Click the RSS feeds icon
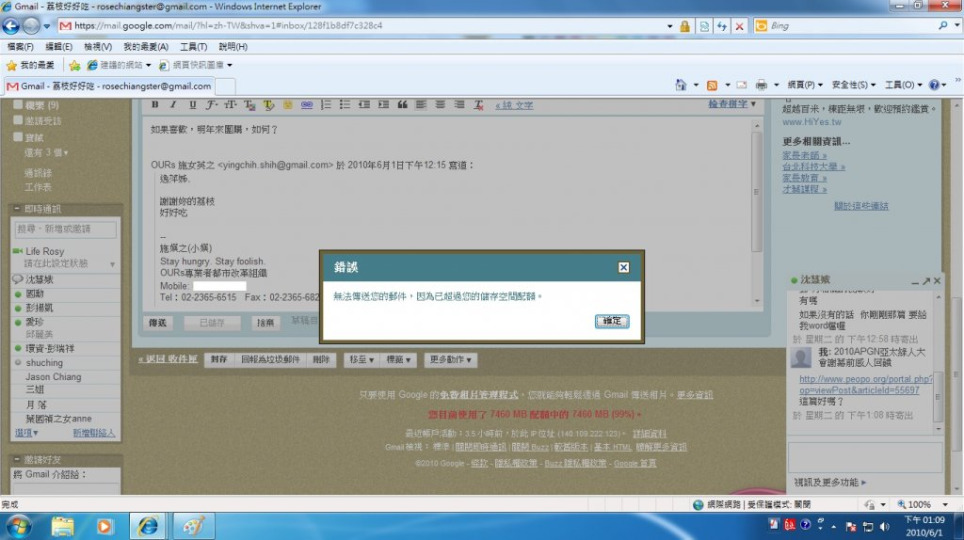The height and width of the screenshot is (540, 964). (x=712, y=85)
